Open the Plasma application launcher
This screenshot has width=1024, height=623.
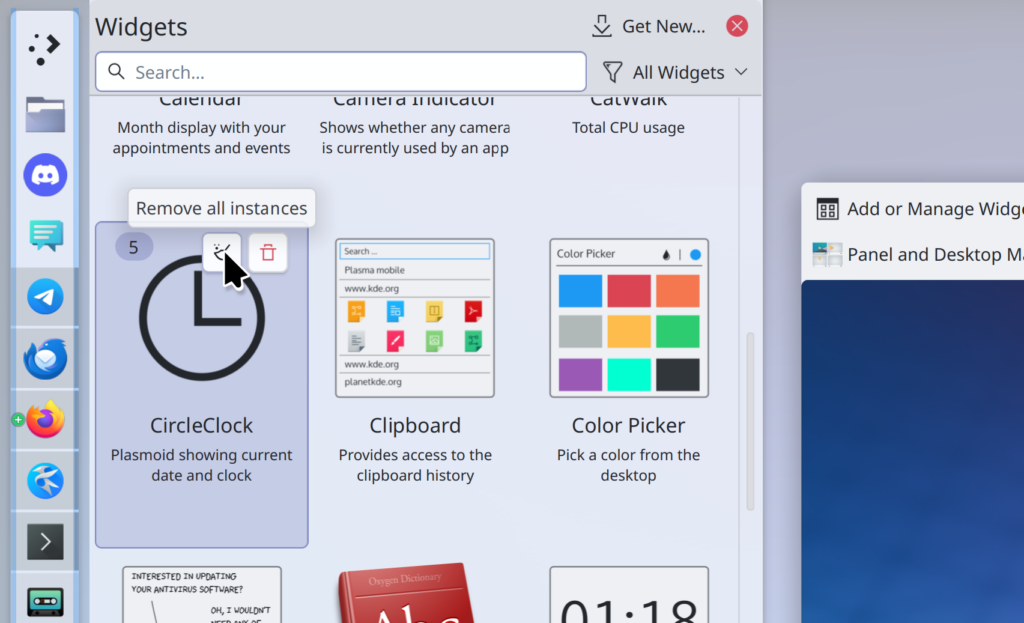(x=44, y=48)
